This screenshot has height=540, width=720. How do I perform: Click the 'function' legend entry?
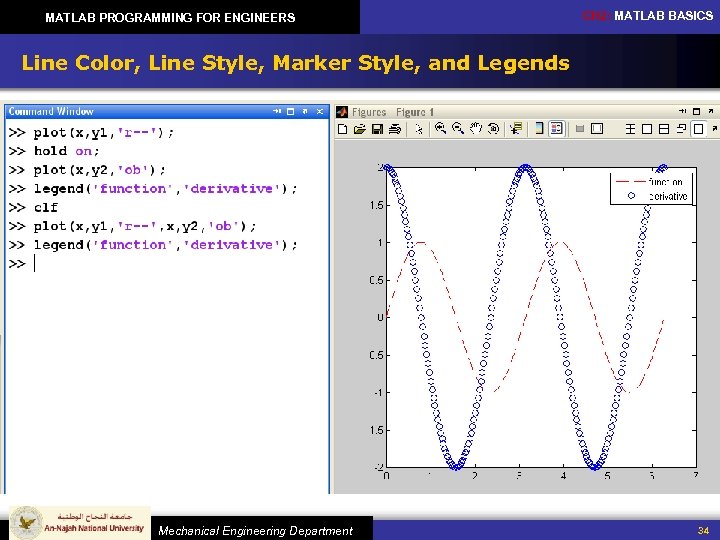[649, 182]
